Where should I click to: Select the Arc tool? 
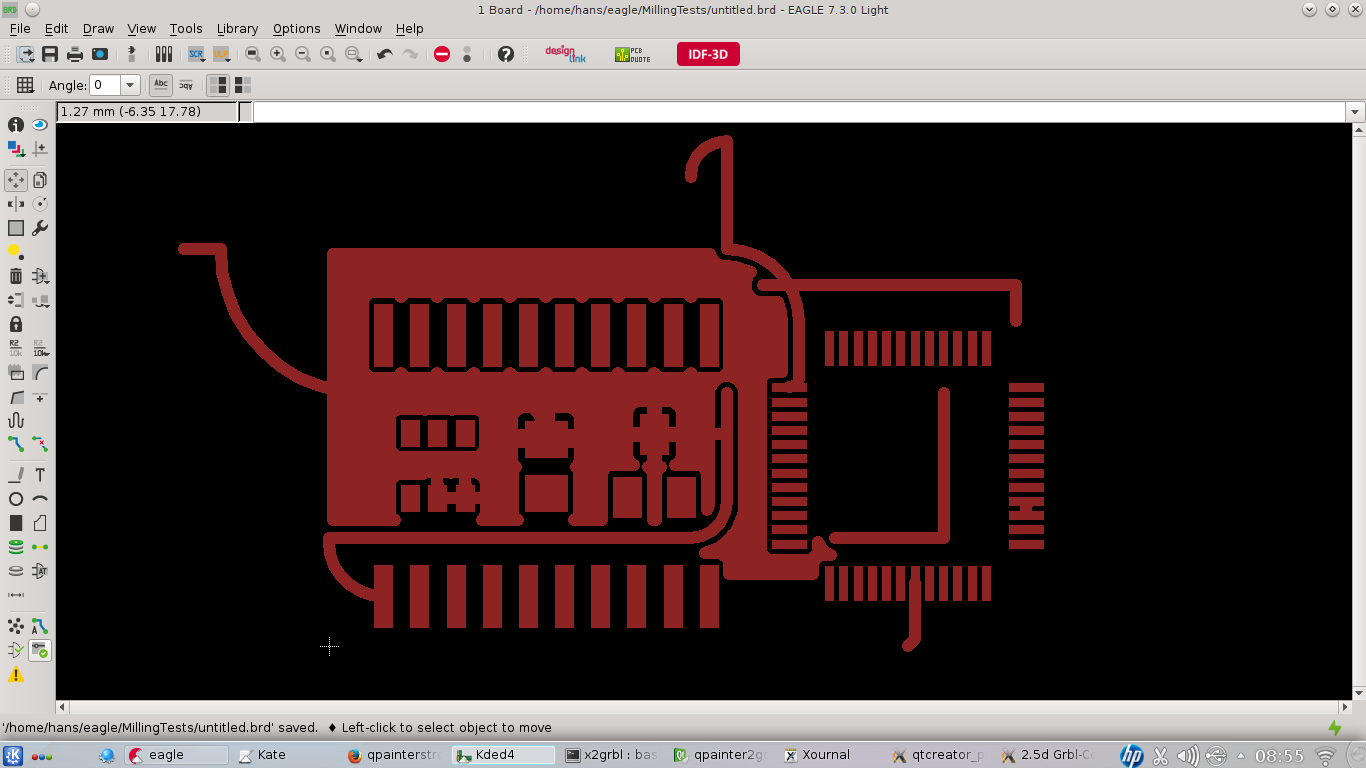pyautogui.click(x=40, y=499)
